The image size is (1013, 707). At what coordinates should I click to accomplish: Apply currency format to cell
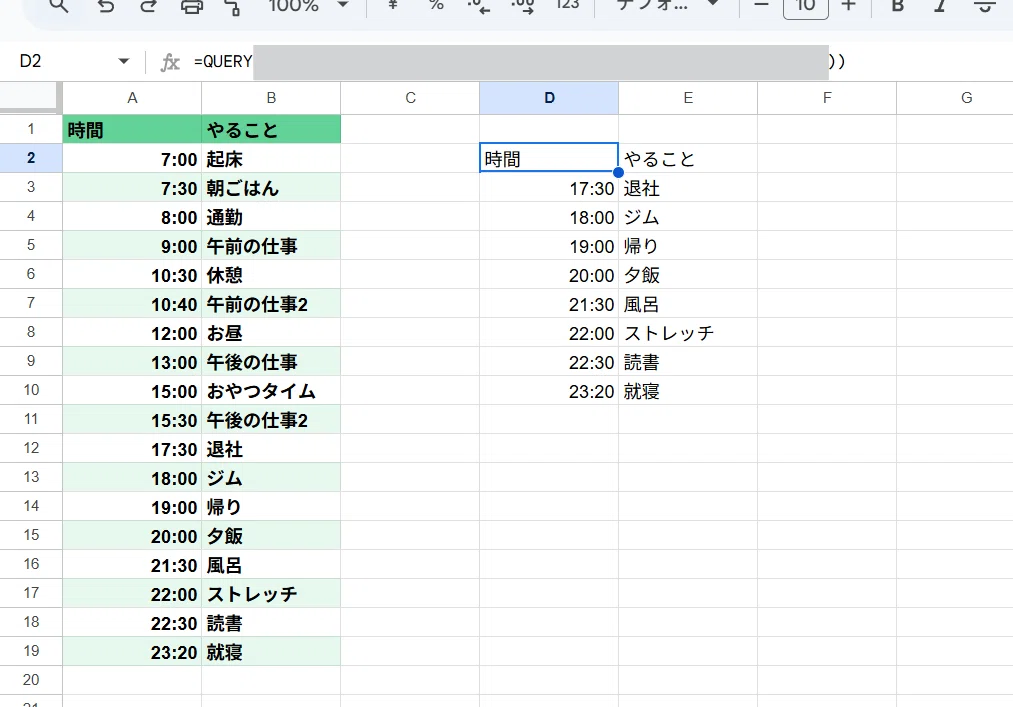[392, 5]
